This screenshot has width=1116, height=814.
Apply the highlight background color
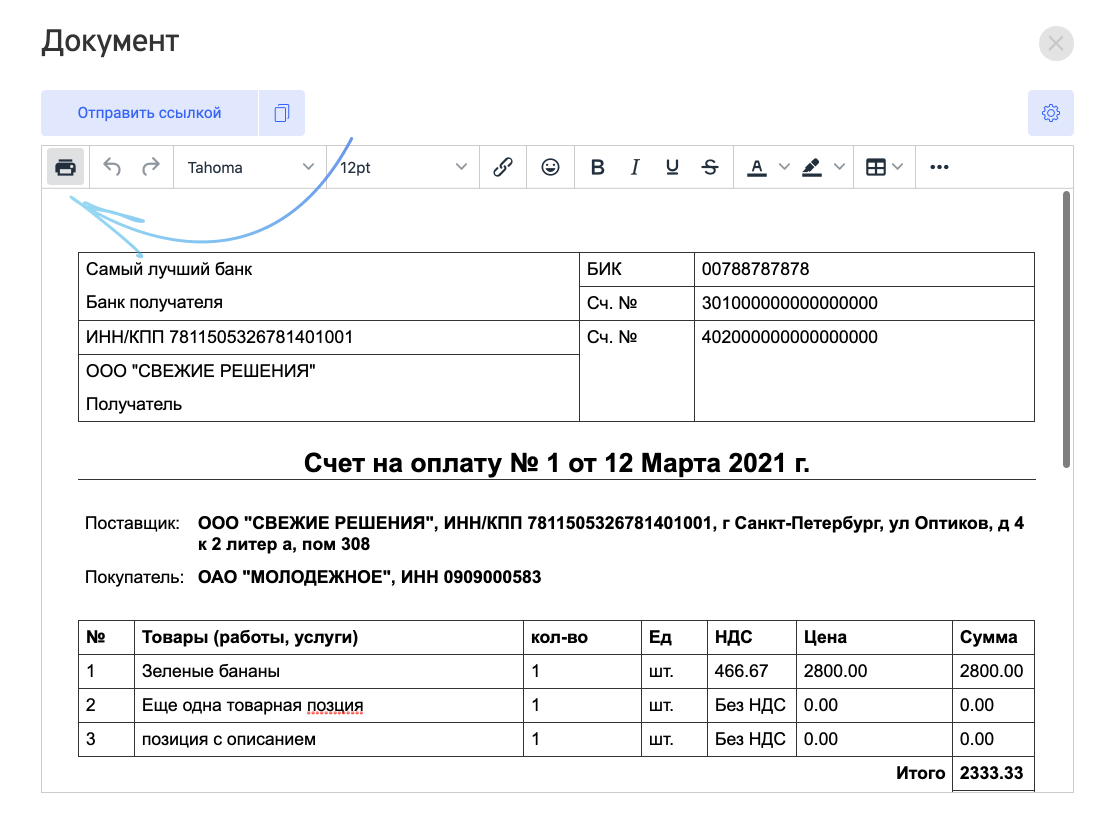(x=812, y=167)
